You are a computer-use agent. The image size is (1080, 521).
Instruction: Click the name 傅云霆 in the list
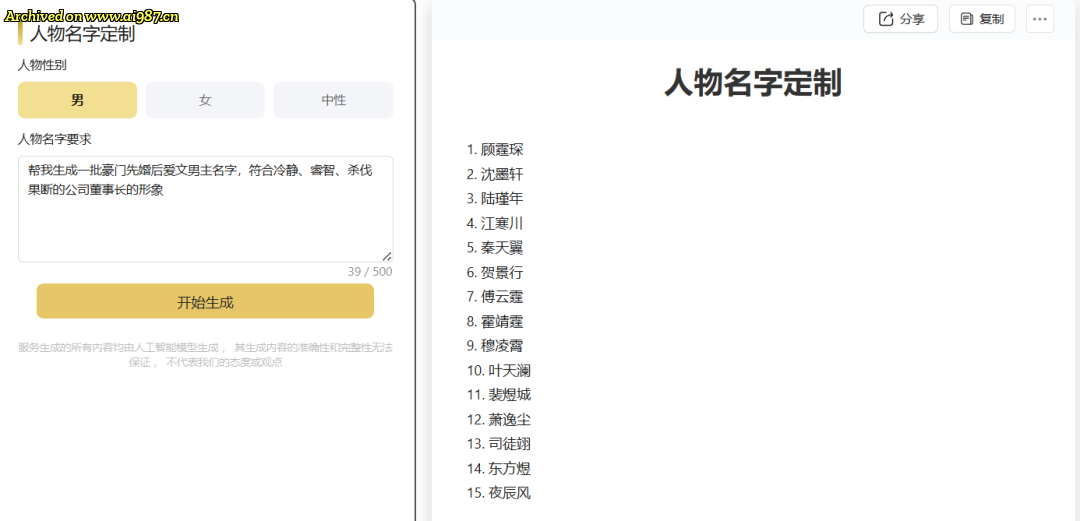(x=502, y=296)
